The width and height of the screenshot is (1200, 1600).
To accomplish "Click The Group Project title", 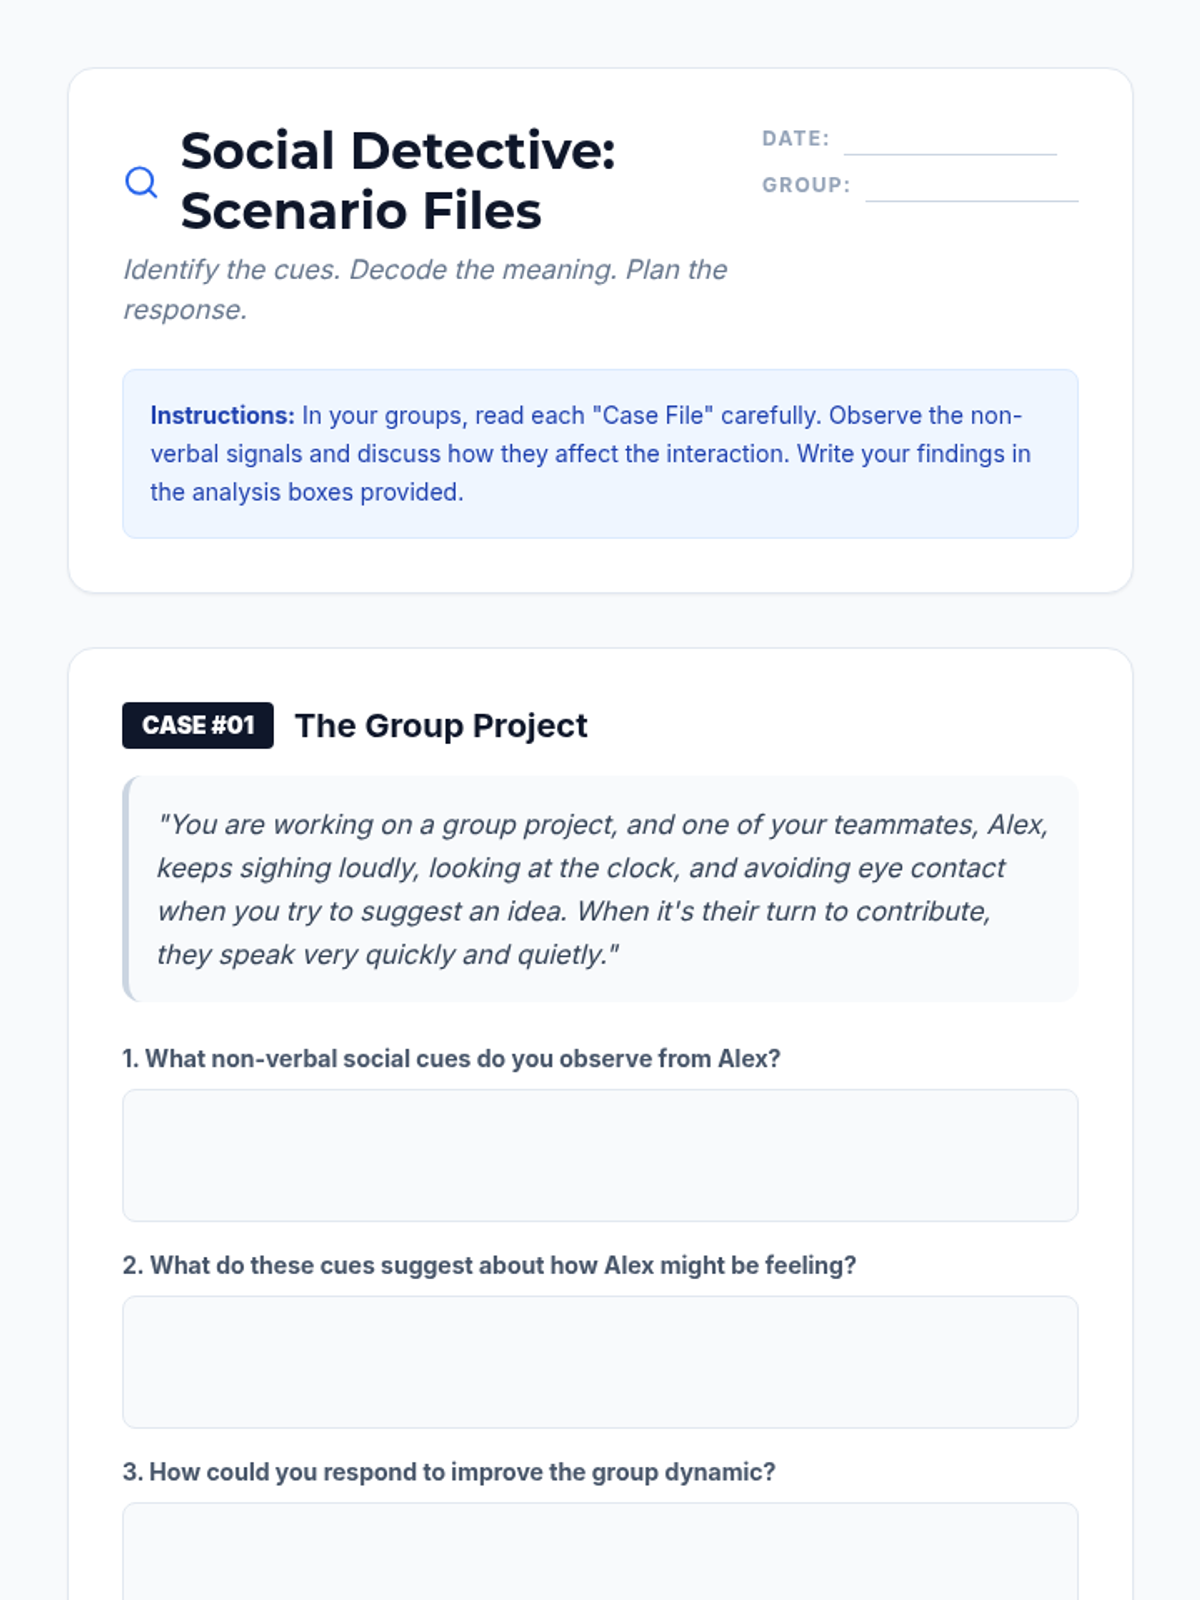I will coord(441,725).
